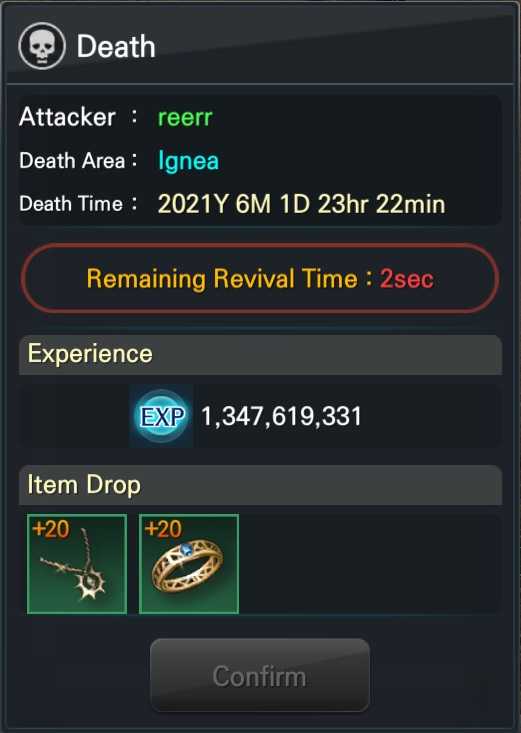Click the Death title text
Viewport: 521px width, 733px height.
point(116,46)
